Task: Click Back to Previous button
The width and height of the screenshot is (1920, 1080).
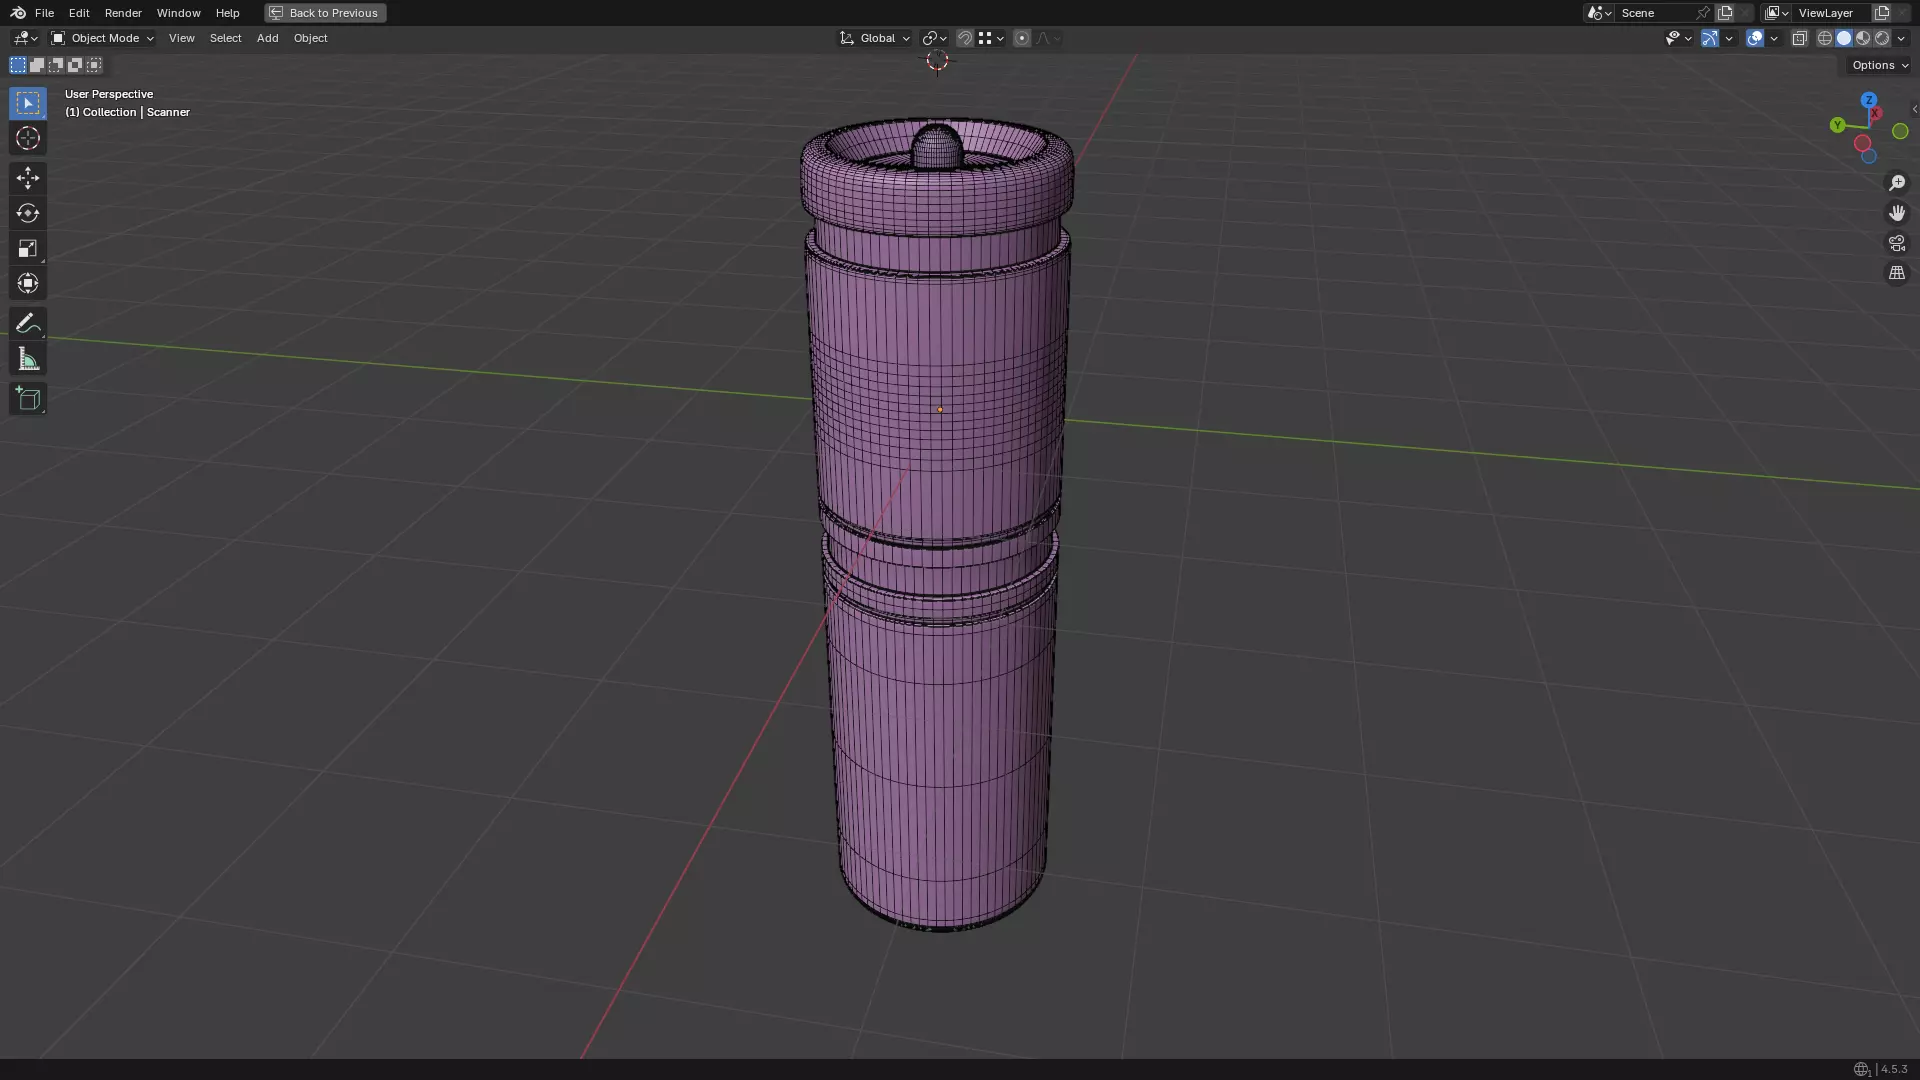Action: coord(325,13)
